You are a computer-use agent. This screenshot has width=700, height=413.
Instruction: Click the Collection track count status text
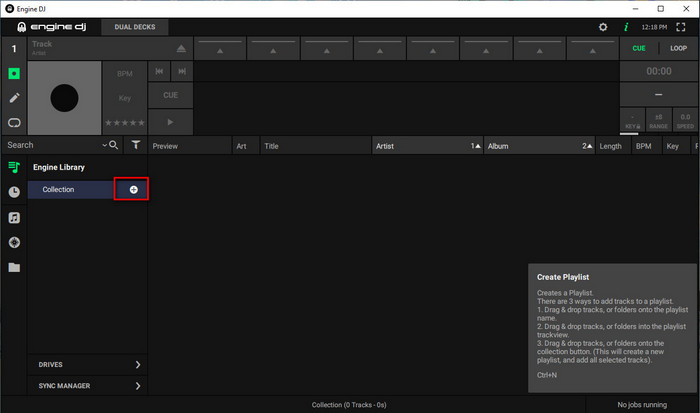[349, 405]
